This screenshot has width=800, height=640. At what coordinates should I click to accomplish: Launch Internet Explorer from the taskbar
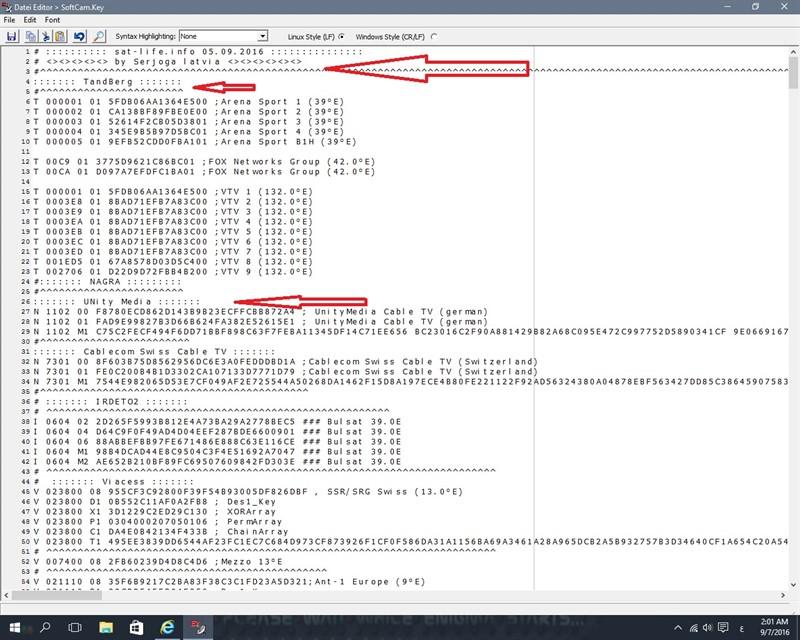click(x=167, y=627)
